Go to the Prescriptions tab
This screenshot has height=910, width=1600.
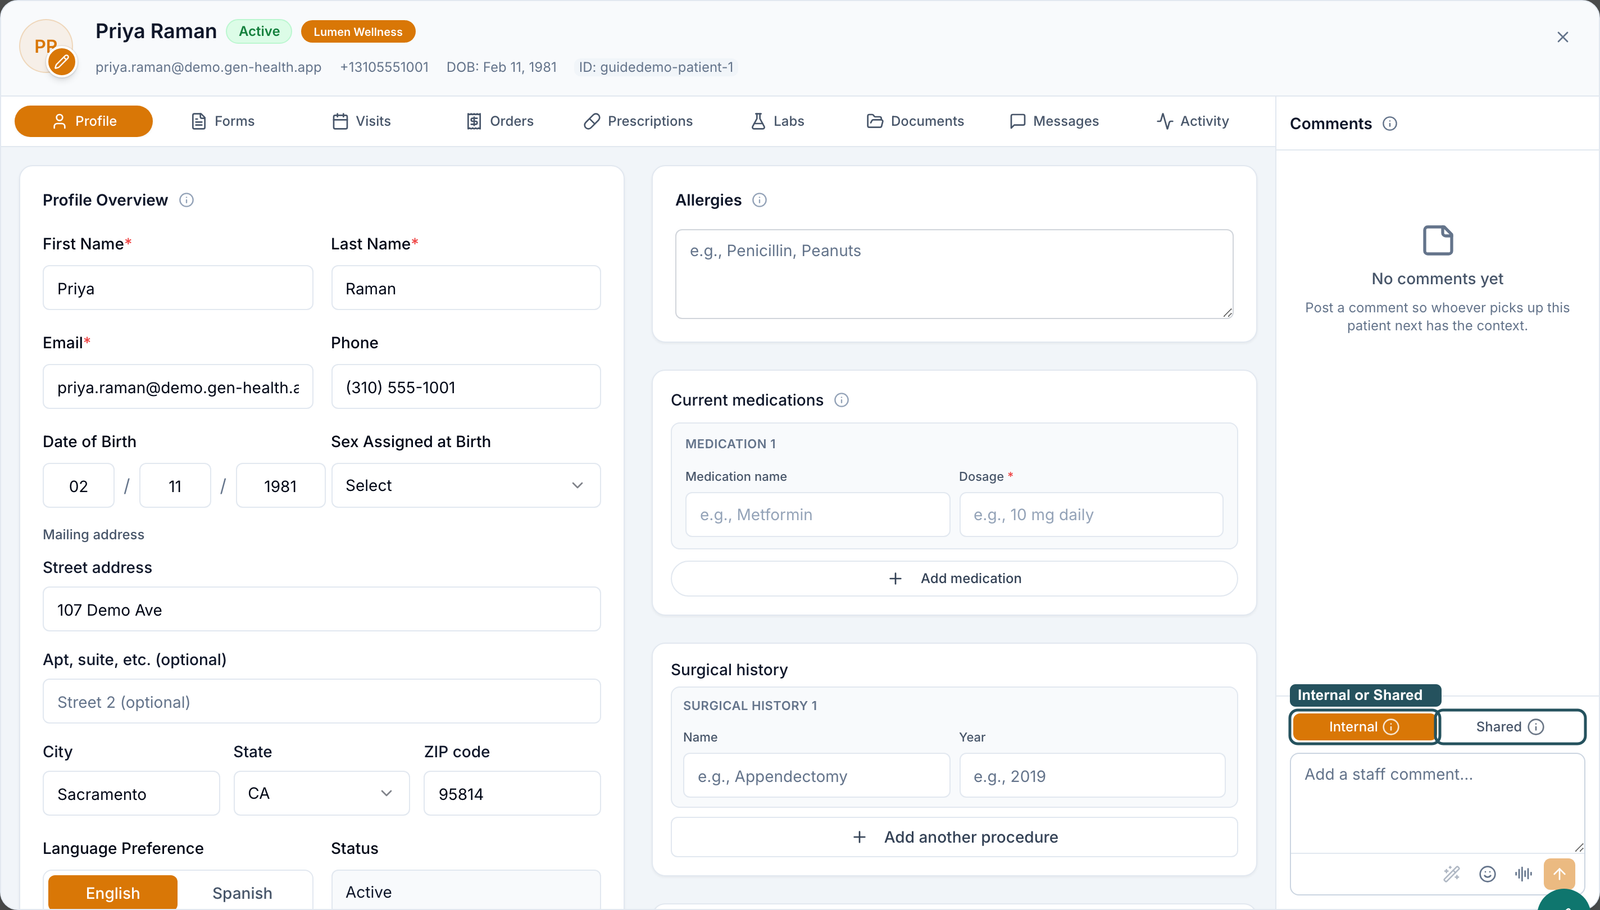(x=638, y=121)
